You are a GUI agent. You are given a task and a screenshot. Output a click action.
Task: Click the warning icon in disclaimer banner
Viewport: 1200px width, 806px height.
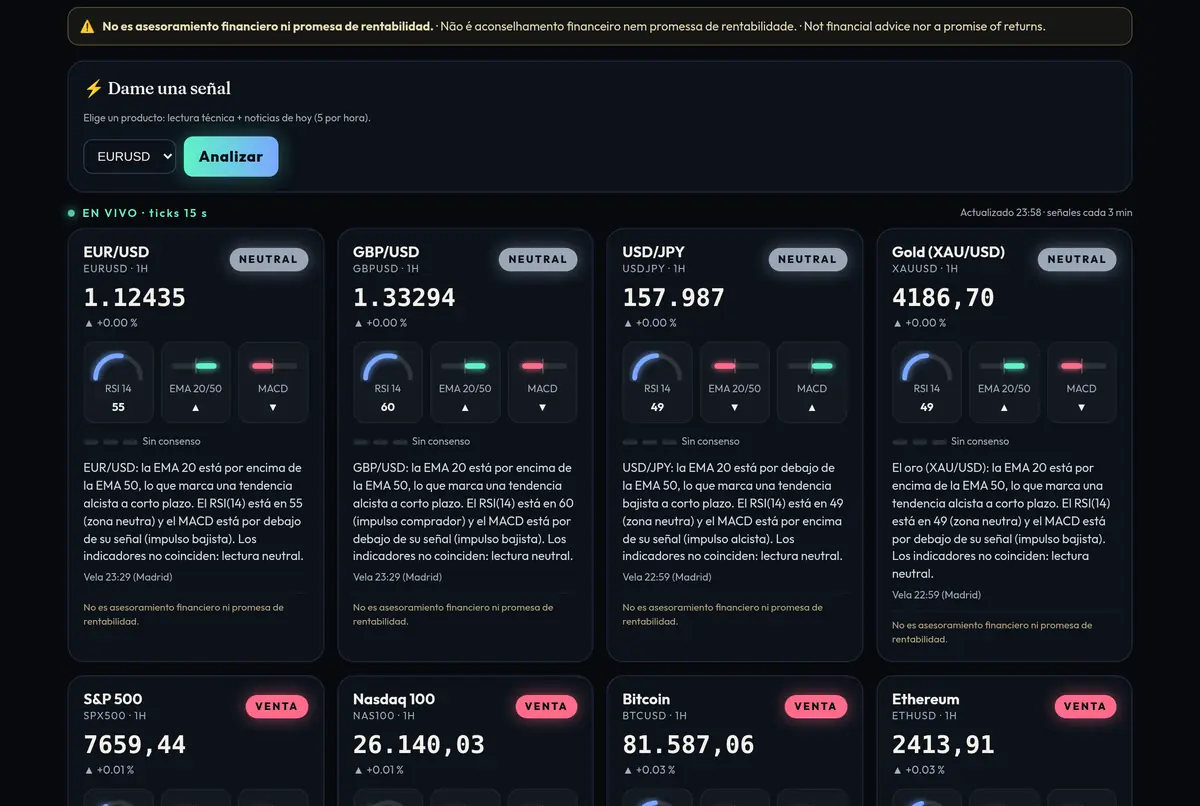tap(88, 26)
